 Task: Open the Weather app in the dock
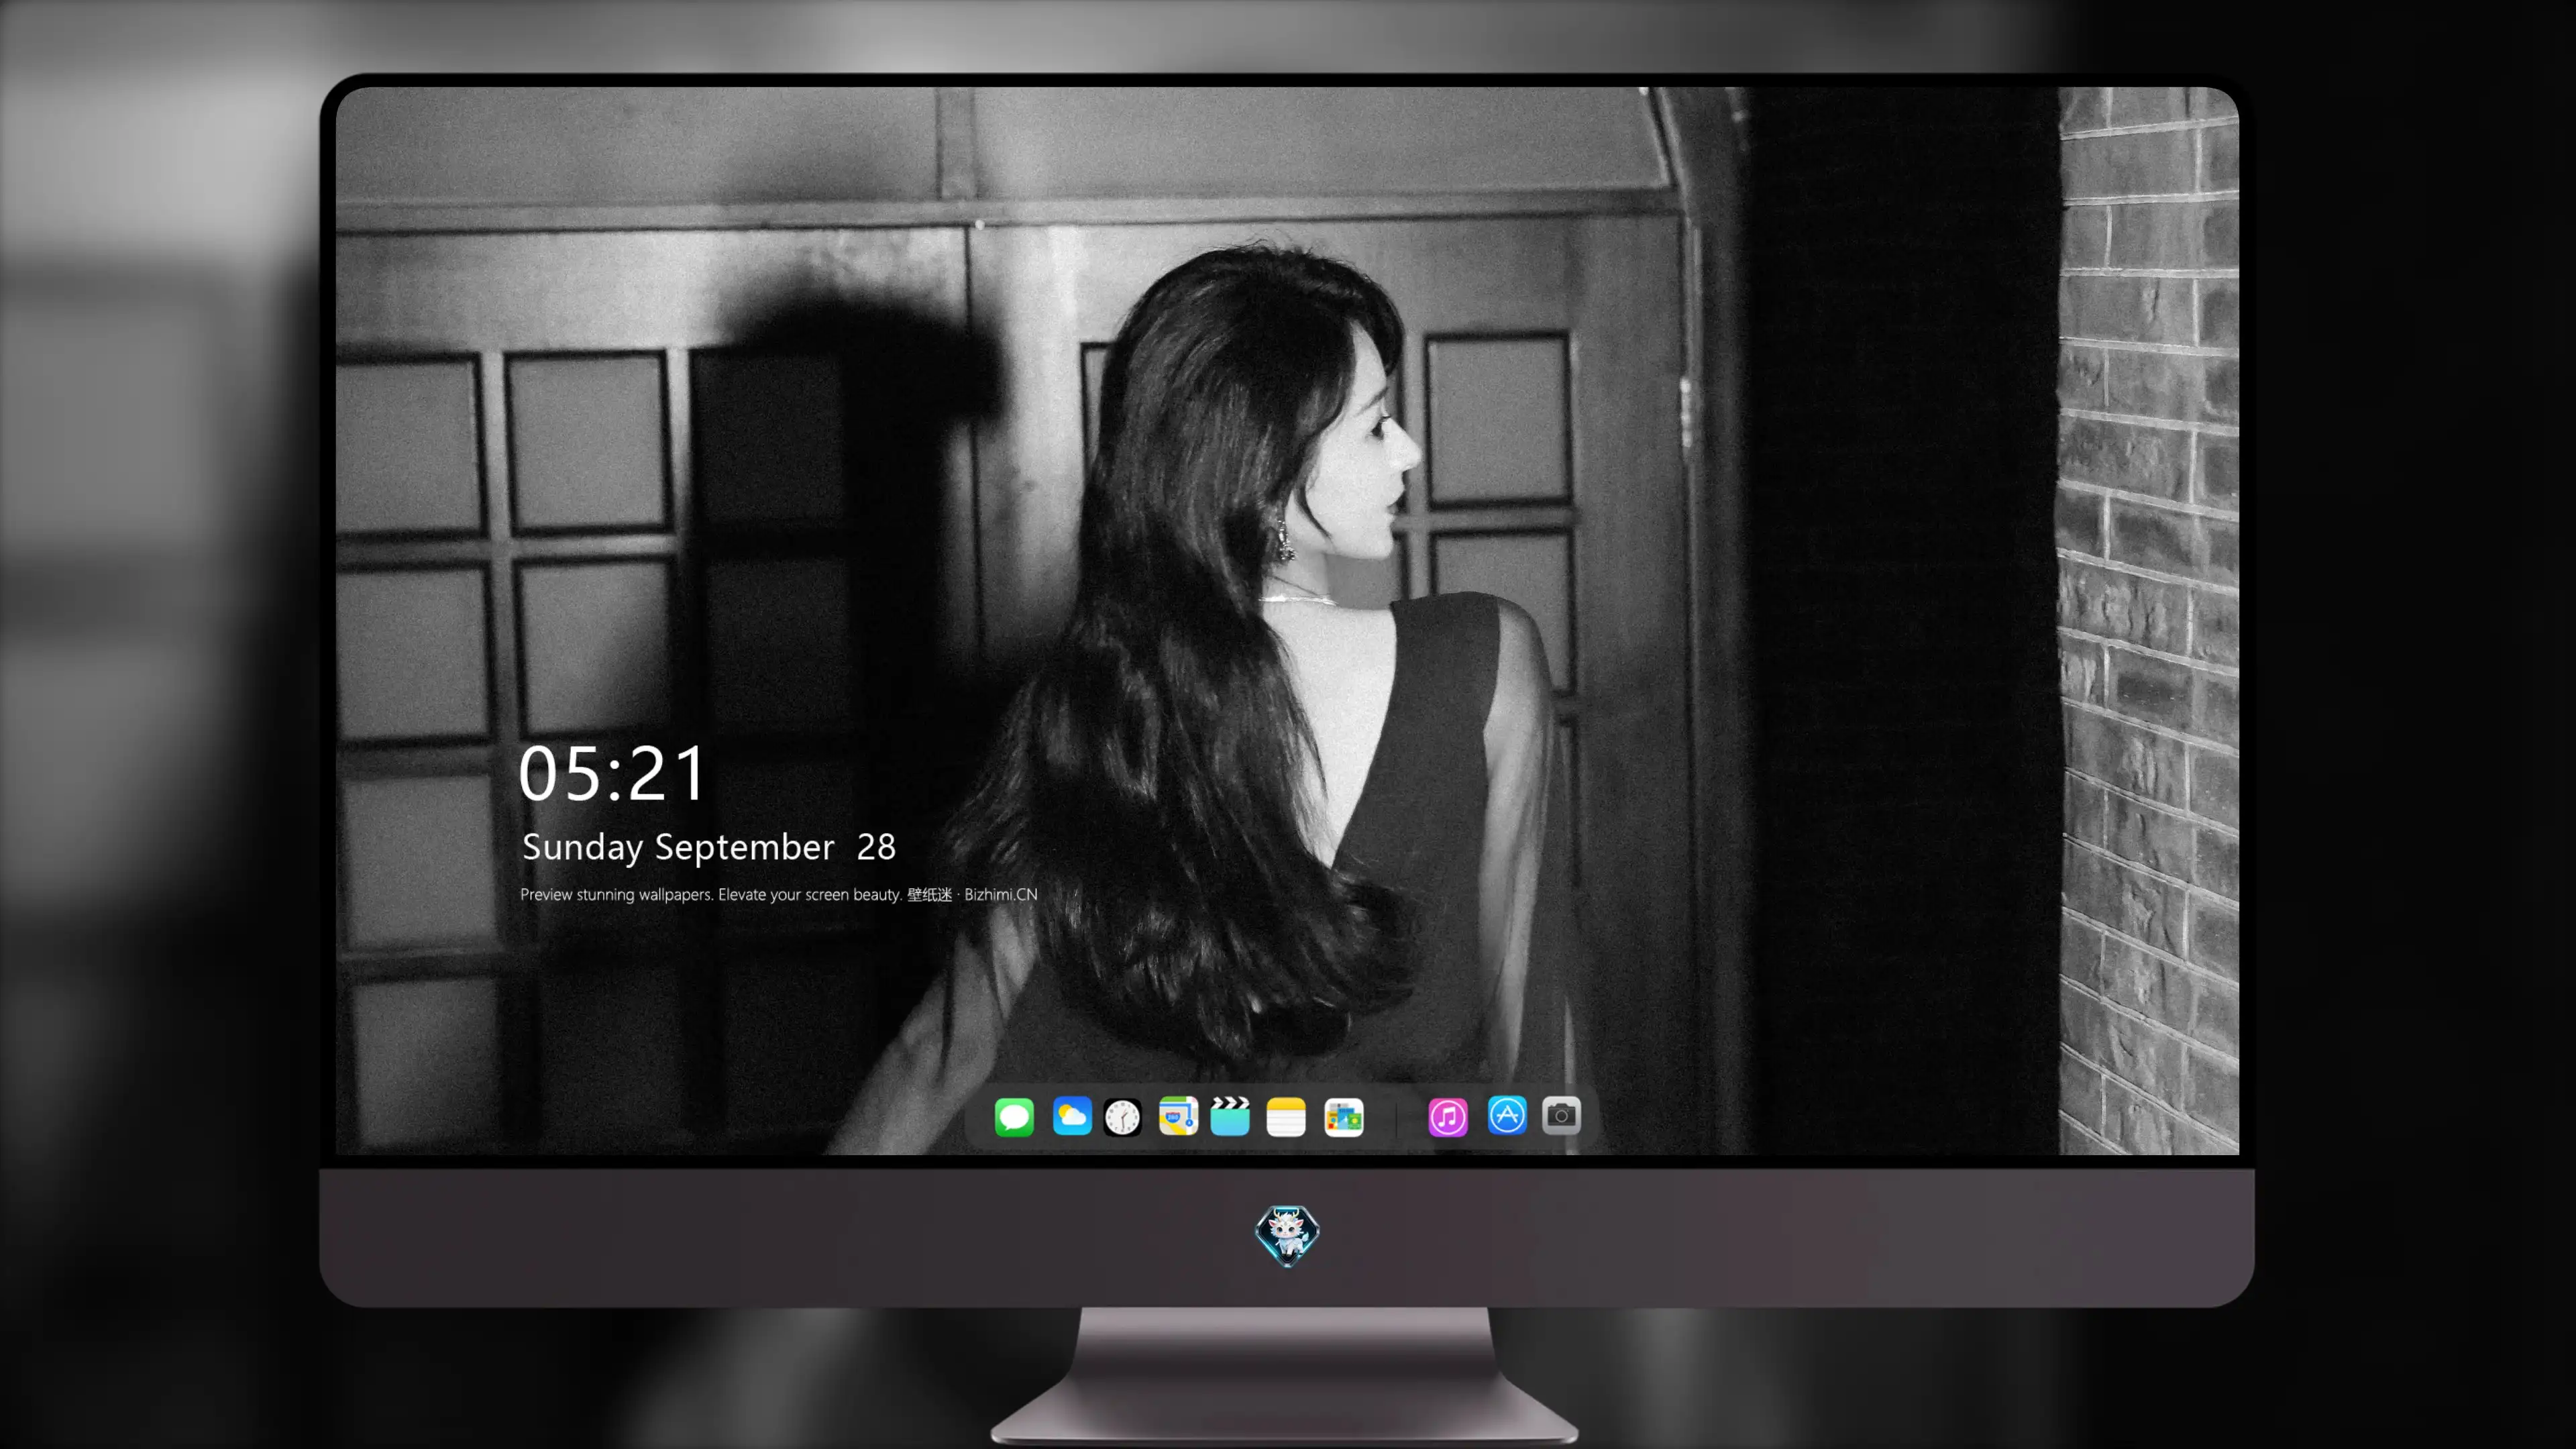(1072, 1116)
